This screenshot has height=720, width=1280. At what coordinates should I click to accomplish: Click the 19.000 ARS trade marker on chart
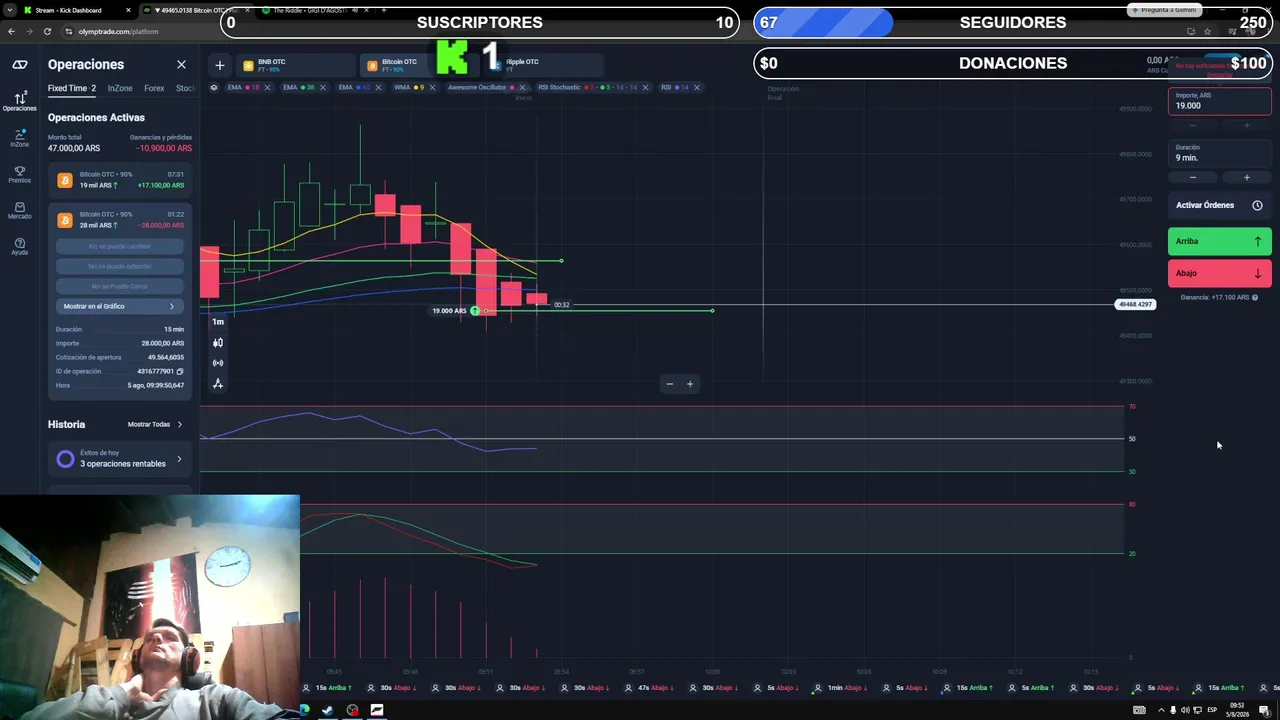pos(455,311)
